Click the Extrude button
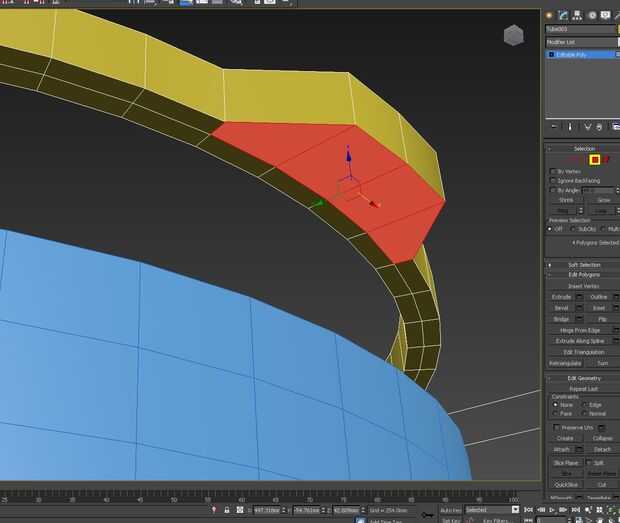 click(x=561, y=297)
